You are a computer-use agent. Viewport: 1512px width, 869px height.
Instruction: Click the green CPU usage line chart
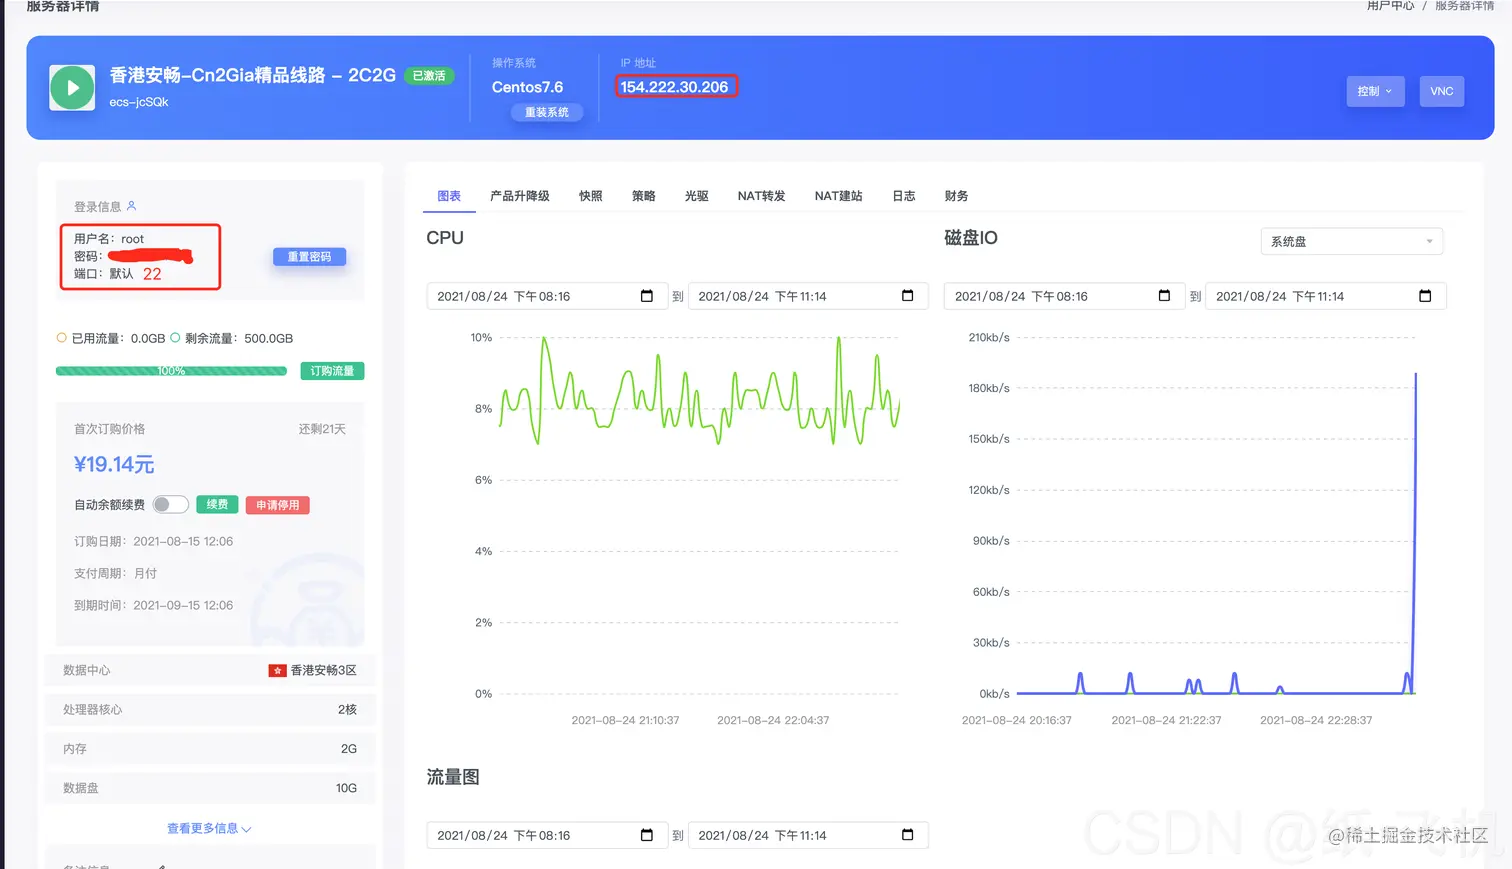[x=700, y=391]
